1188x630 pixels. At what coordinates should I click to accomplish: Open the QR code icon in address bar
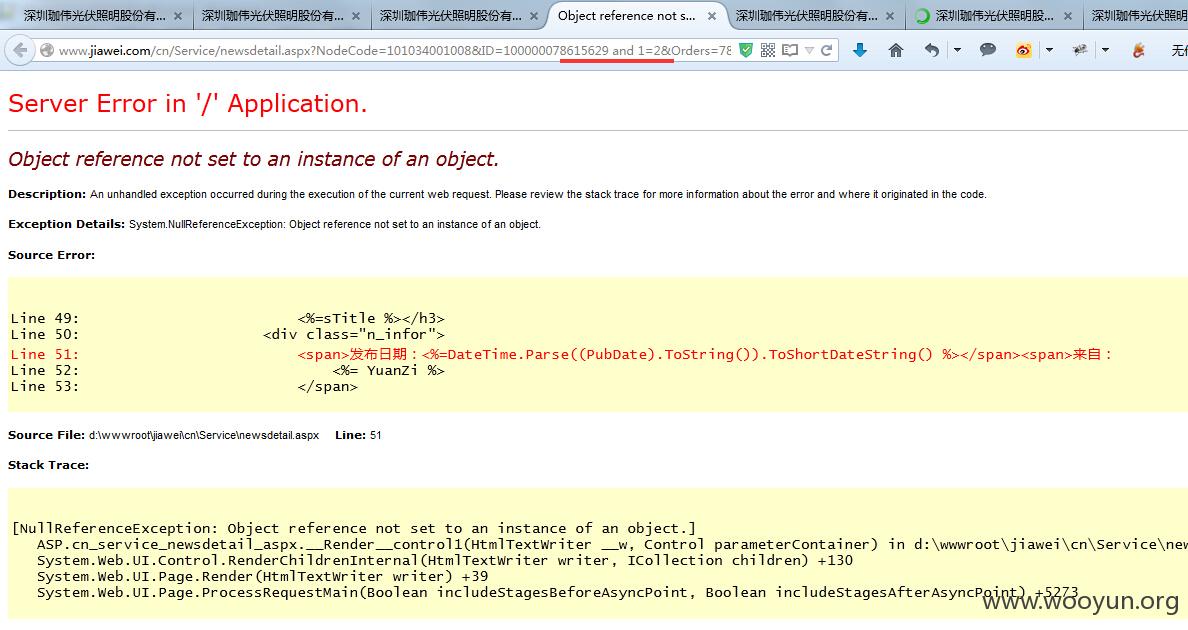[768, 50]
